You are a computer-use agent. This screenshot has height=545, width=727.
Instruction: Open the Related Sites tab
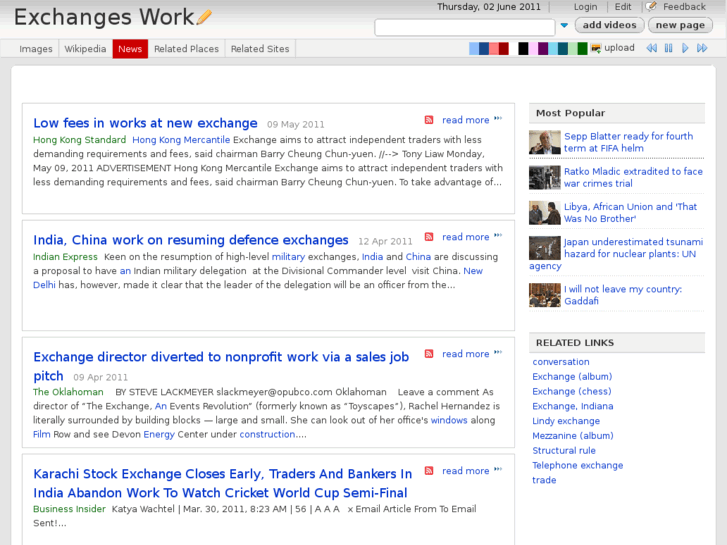[260, 49]
